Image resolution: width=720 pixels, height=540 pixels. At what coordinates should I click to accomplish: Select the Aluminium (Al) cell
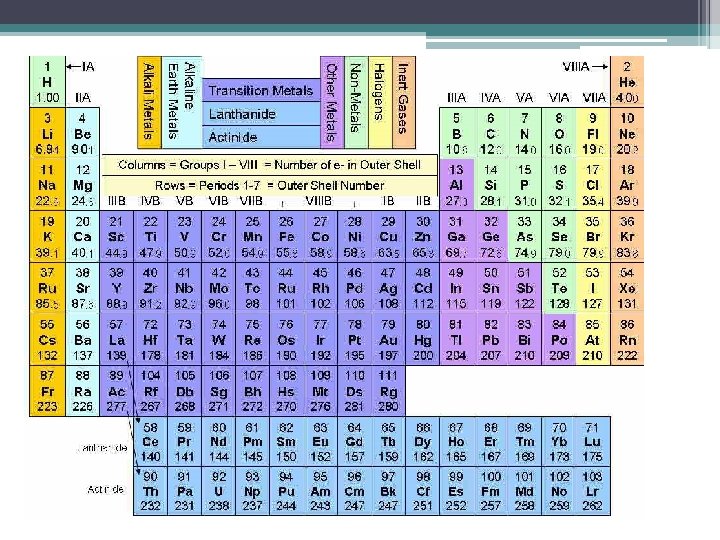click(x=456, y=185)
